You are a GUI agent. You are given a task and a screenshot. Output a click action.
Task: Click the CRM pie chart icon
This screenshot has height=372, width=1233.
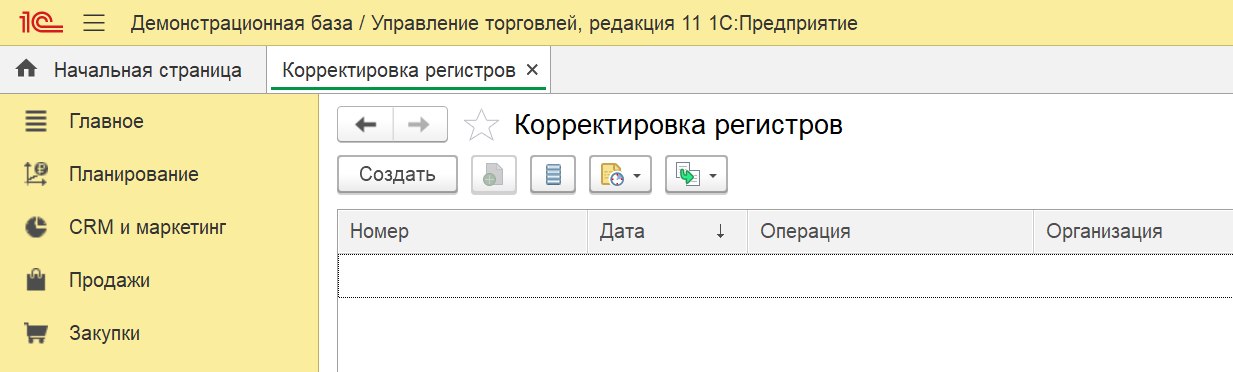point(36,228)
